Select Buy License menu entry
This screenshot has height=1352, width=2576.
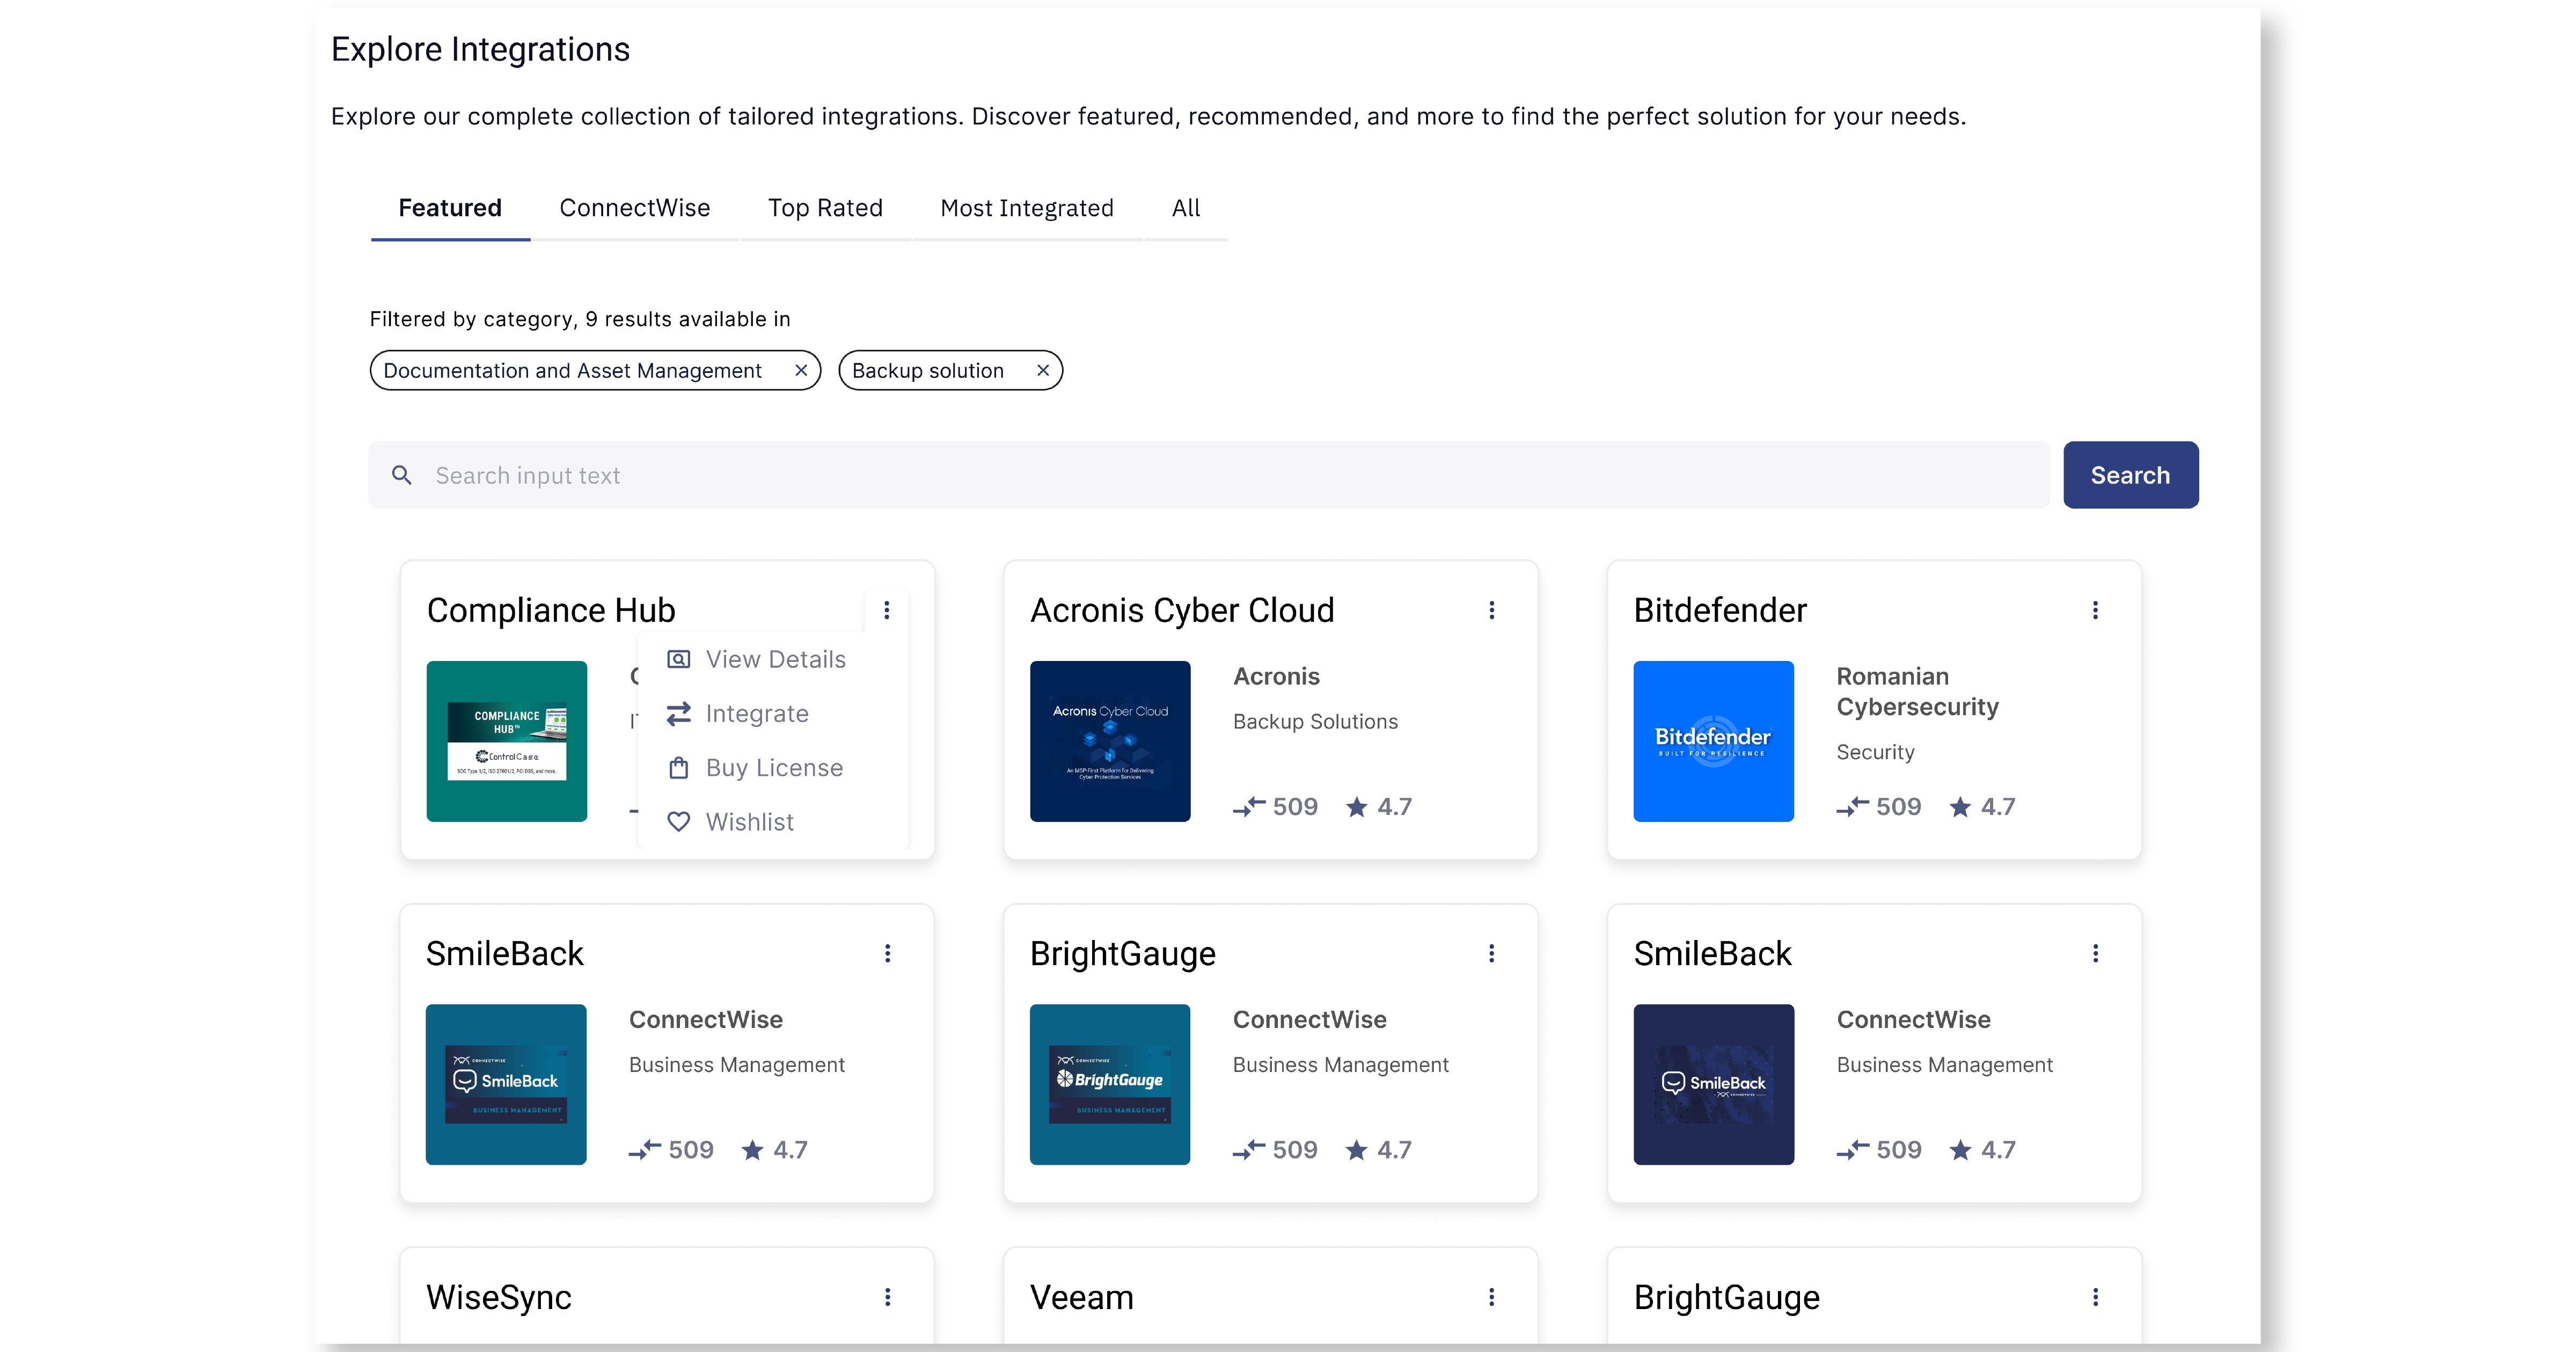click(773, 767)
